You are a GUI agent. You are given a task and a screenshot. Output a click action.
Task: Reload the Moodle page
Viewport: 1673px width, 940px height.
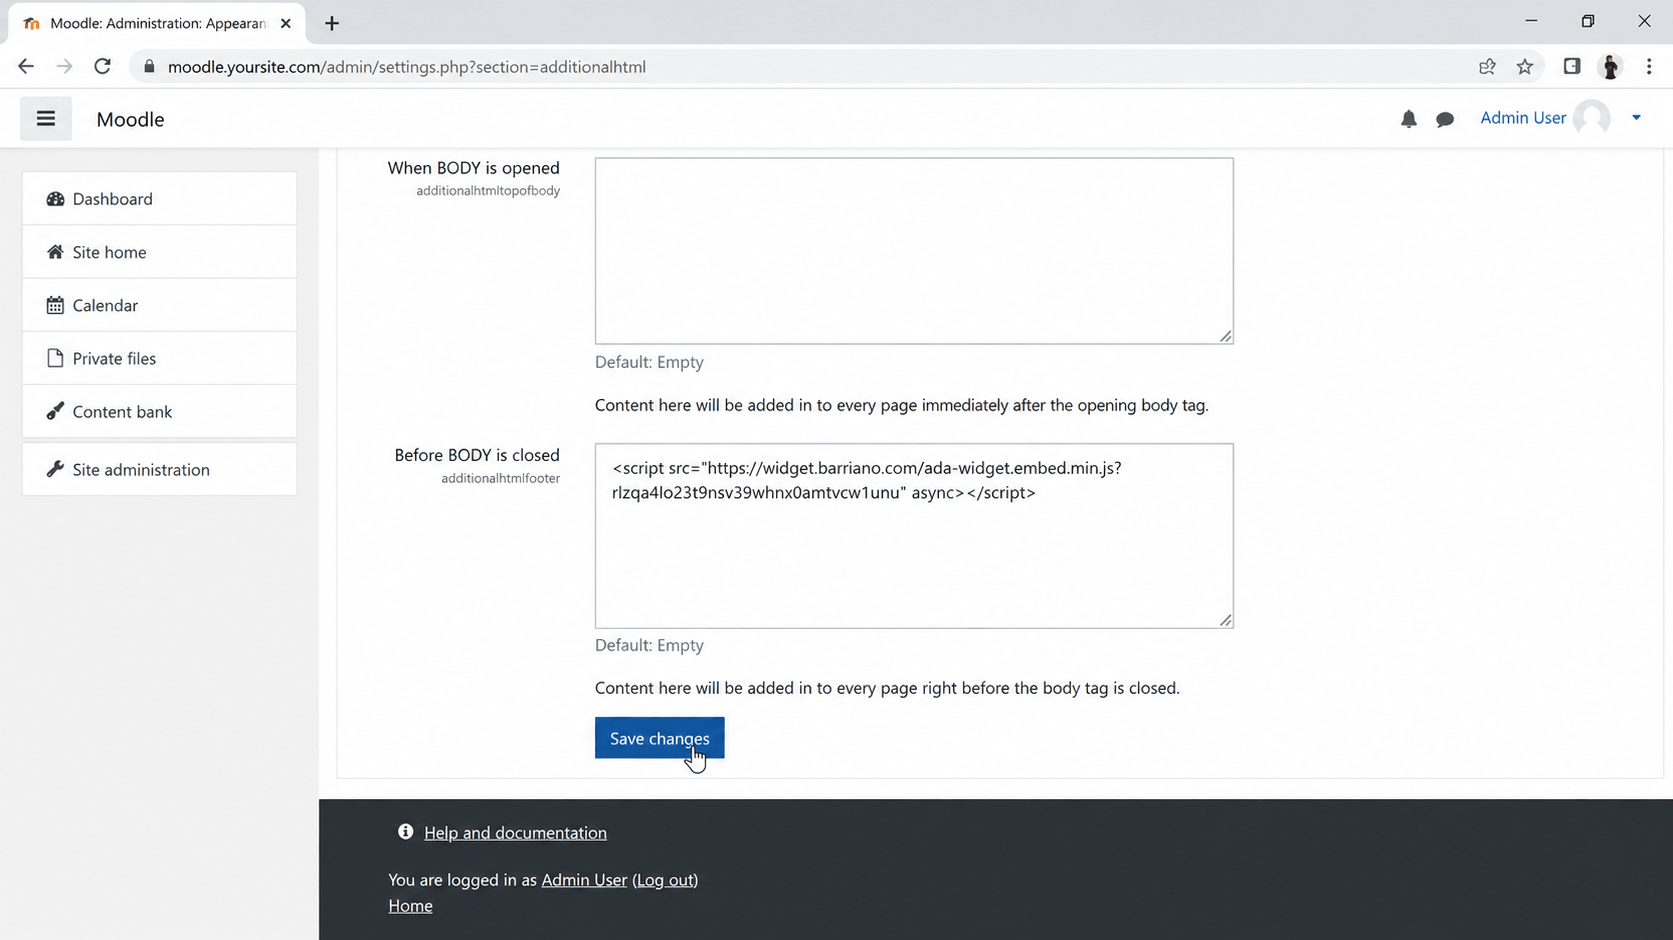click(x=102, y=67)
